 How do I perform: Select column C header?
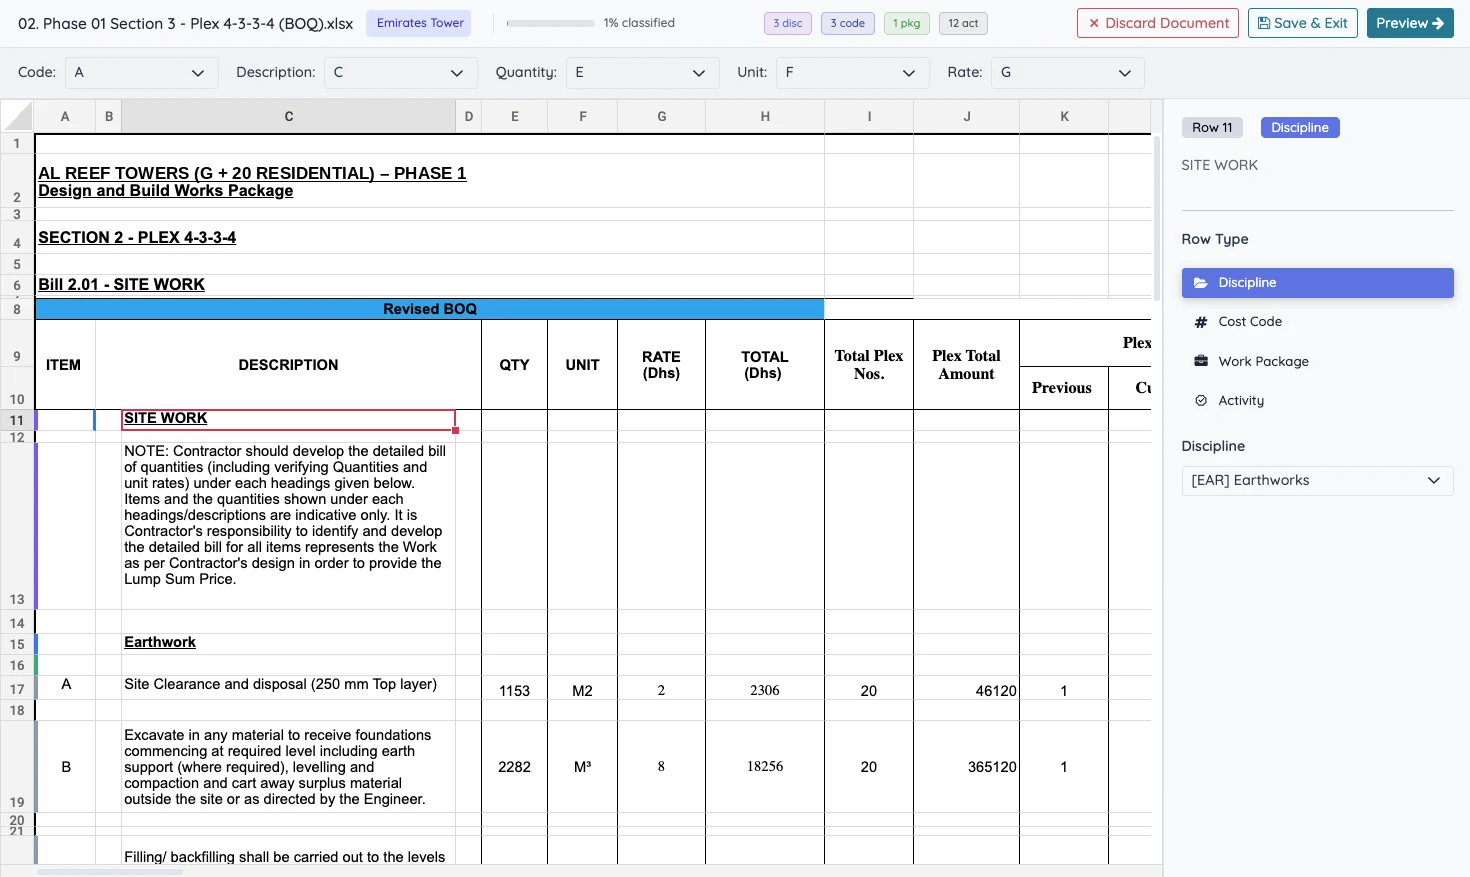(289, 116)
